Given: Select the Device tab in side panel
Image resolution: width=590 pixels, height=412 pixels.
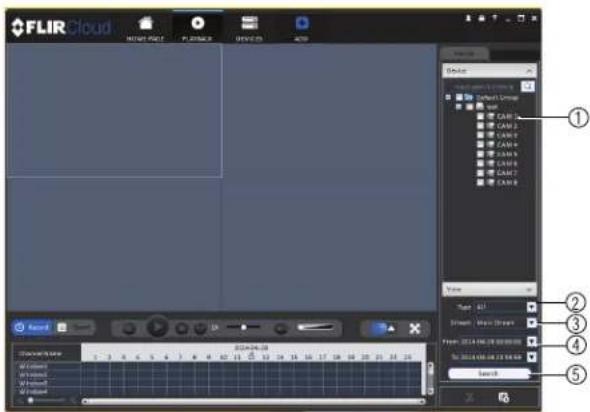Looking at the screenshot, I should [x=464, y=54].
